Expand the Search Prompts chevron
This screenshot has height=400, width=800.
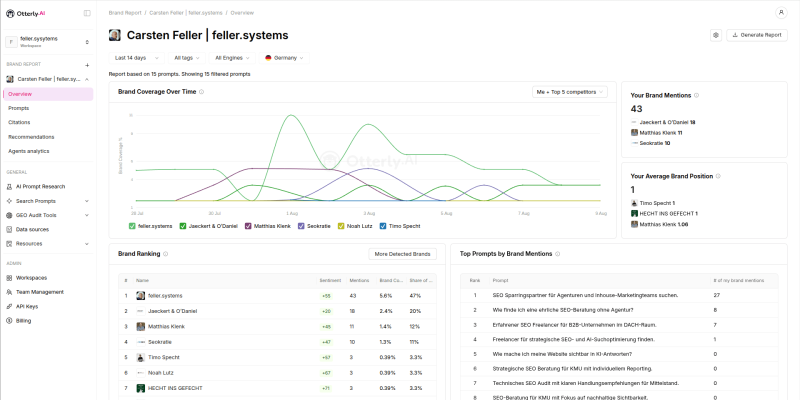(87, 201)
